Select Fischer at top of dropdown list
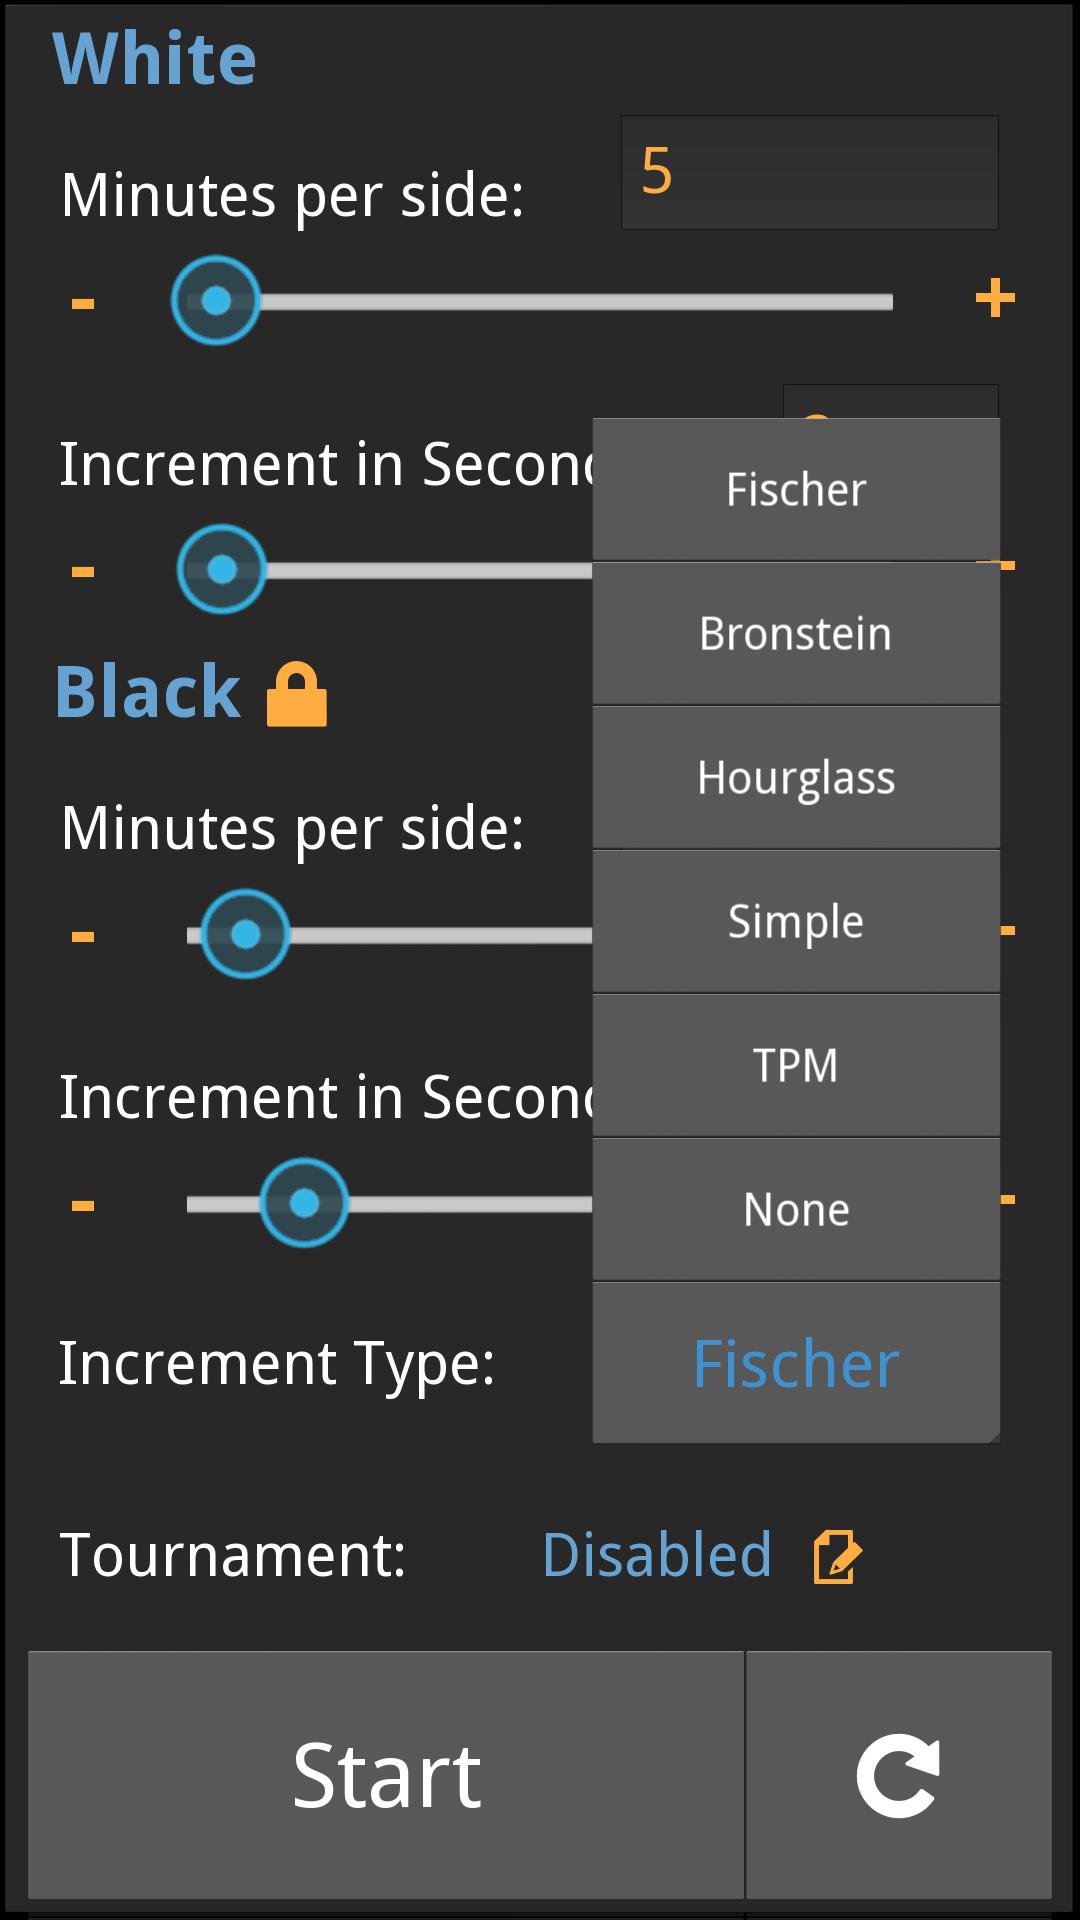The image size is (1080, 1920). (x=796, y=490)
